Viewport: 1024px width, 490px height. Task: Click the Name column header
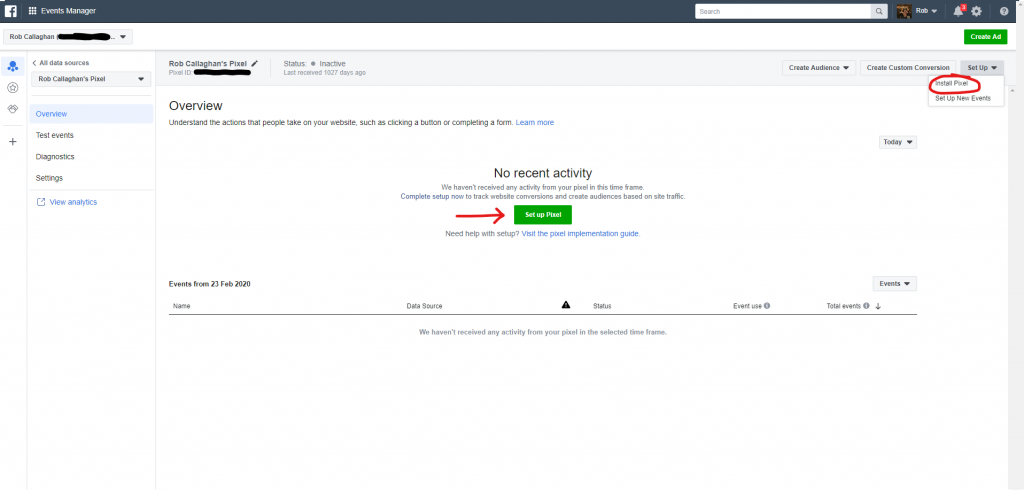pos(182,306)
